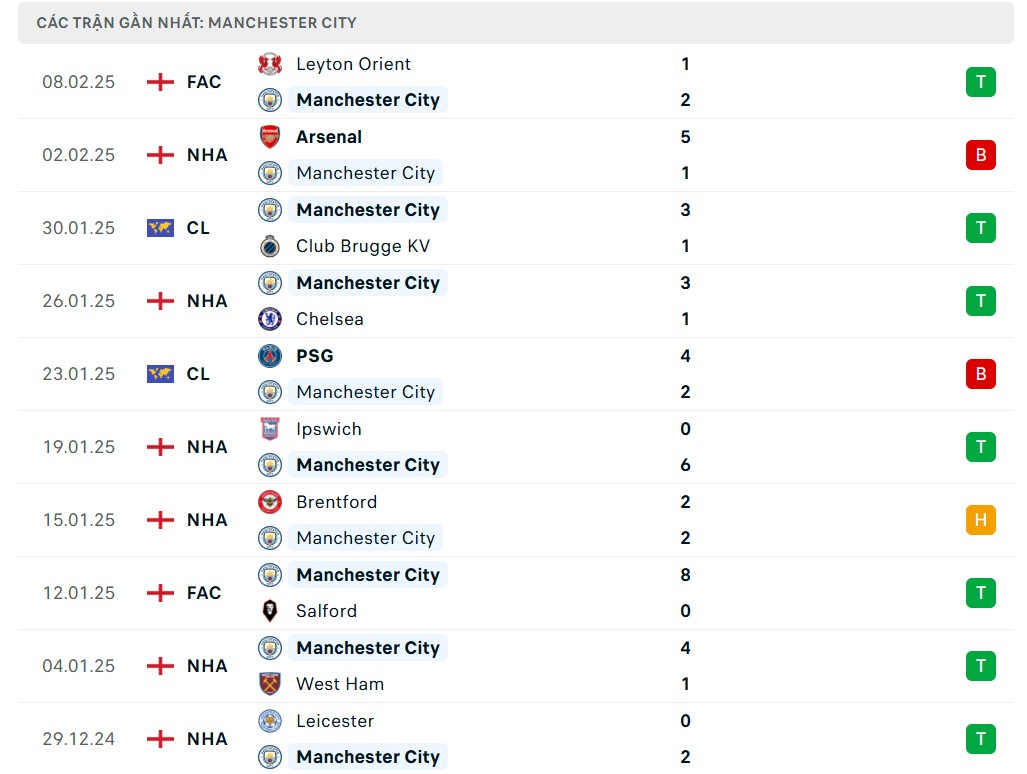
Task: Click the Chelsea club crest icon
Action: (x=270, y=319)
